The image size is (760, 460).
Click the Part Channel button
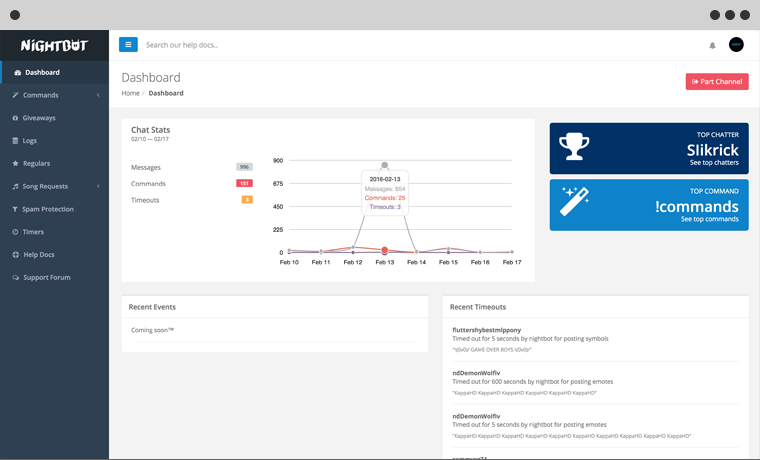[x=717, y=81]
